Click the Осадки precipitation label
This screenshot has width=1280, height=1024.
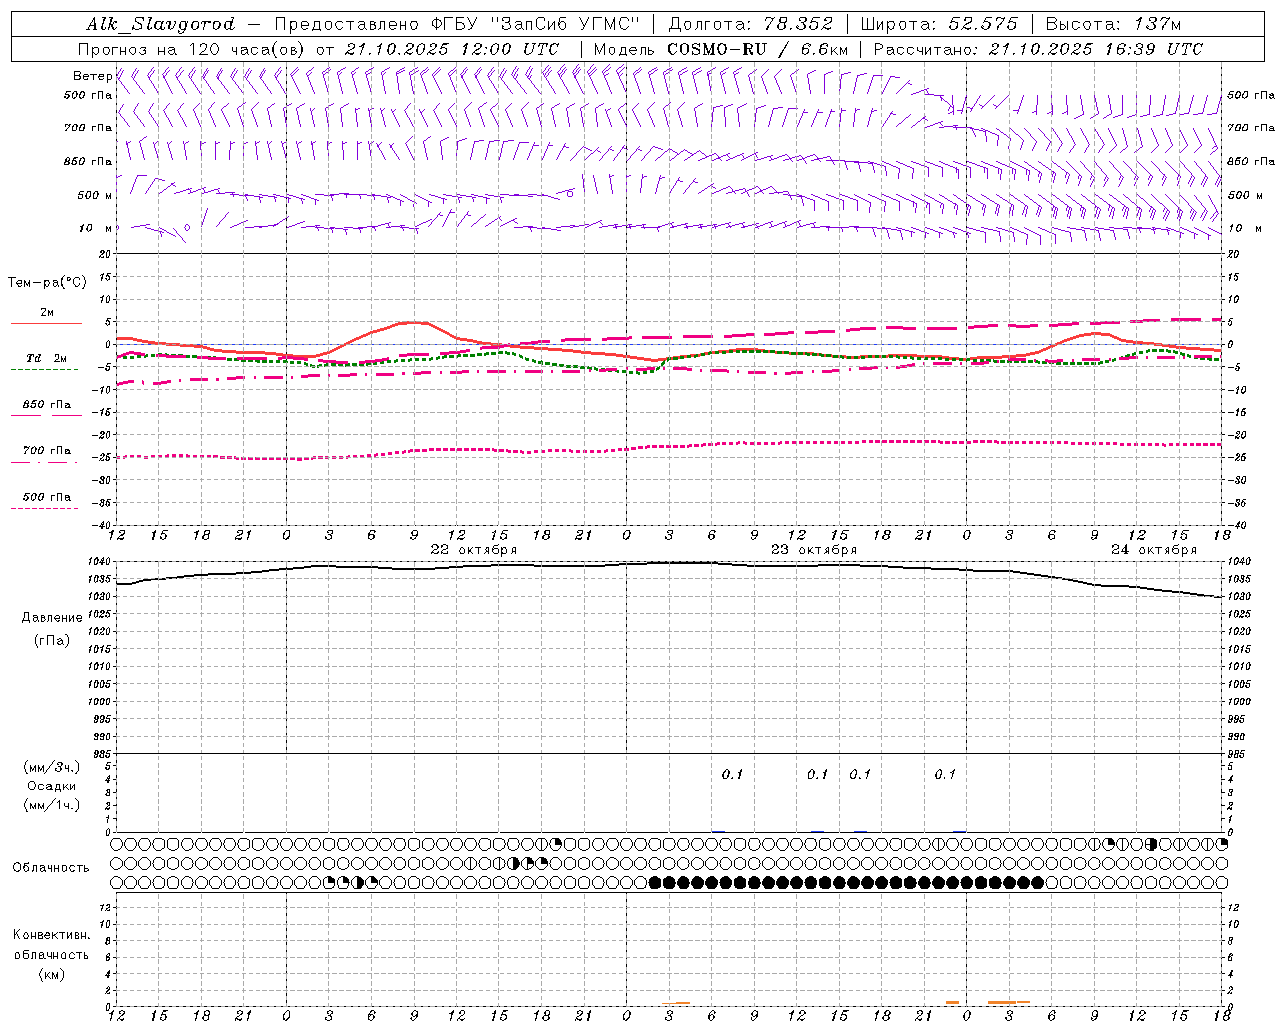pyautogui.click(x=52, y=786)
